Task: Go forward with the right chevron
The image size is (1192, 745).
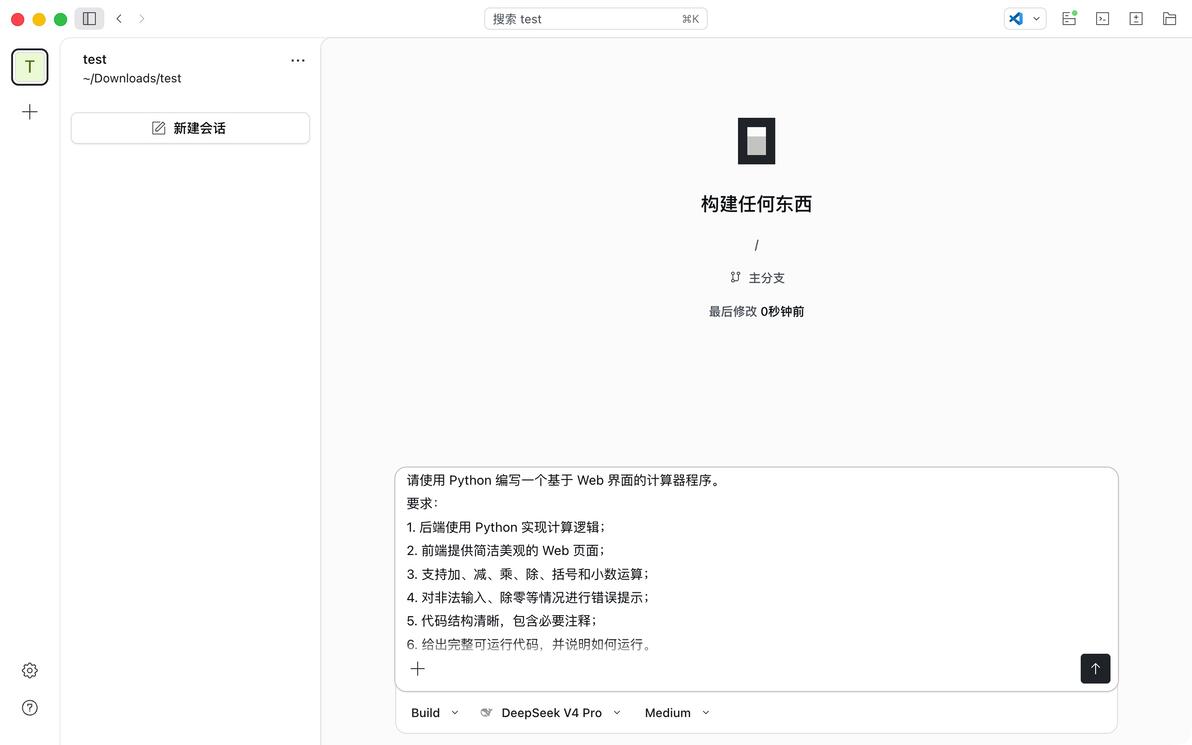Action: [x=141, y=19]
